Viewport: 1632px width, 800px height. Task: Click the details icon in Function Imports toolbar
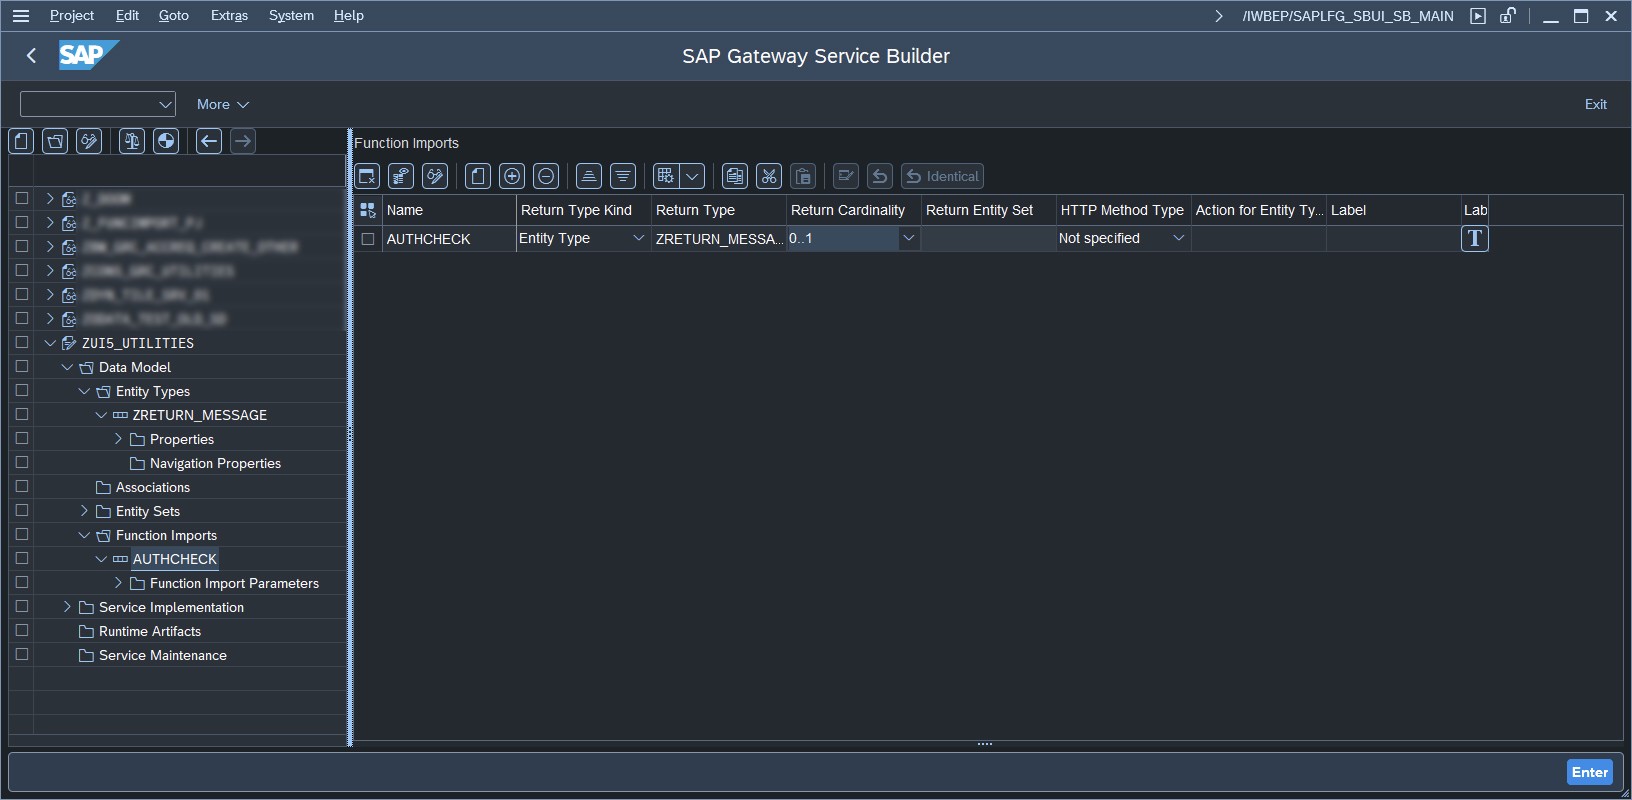pos(401,177)
